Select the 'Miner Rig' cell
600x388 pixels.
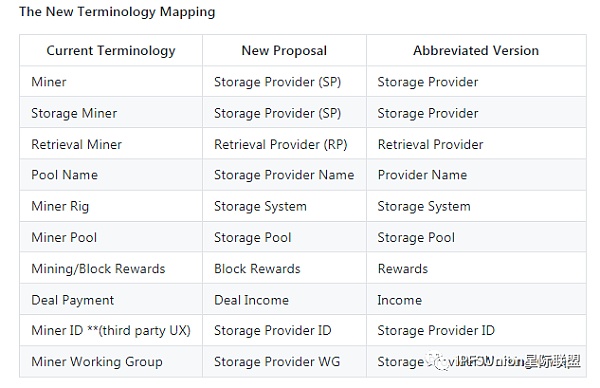(x=111, y=206)
